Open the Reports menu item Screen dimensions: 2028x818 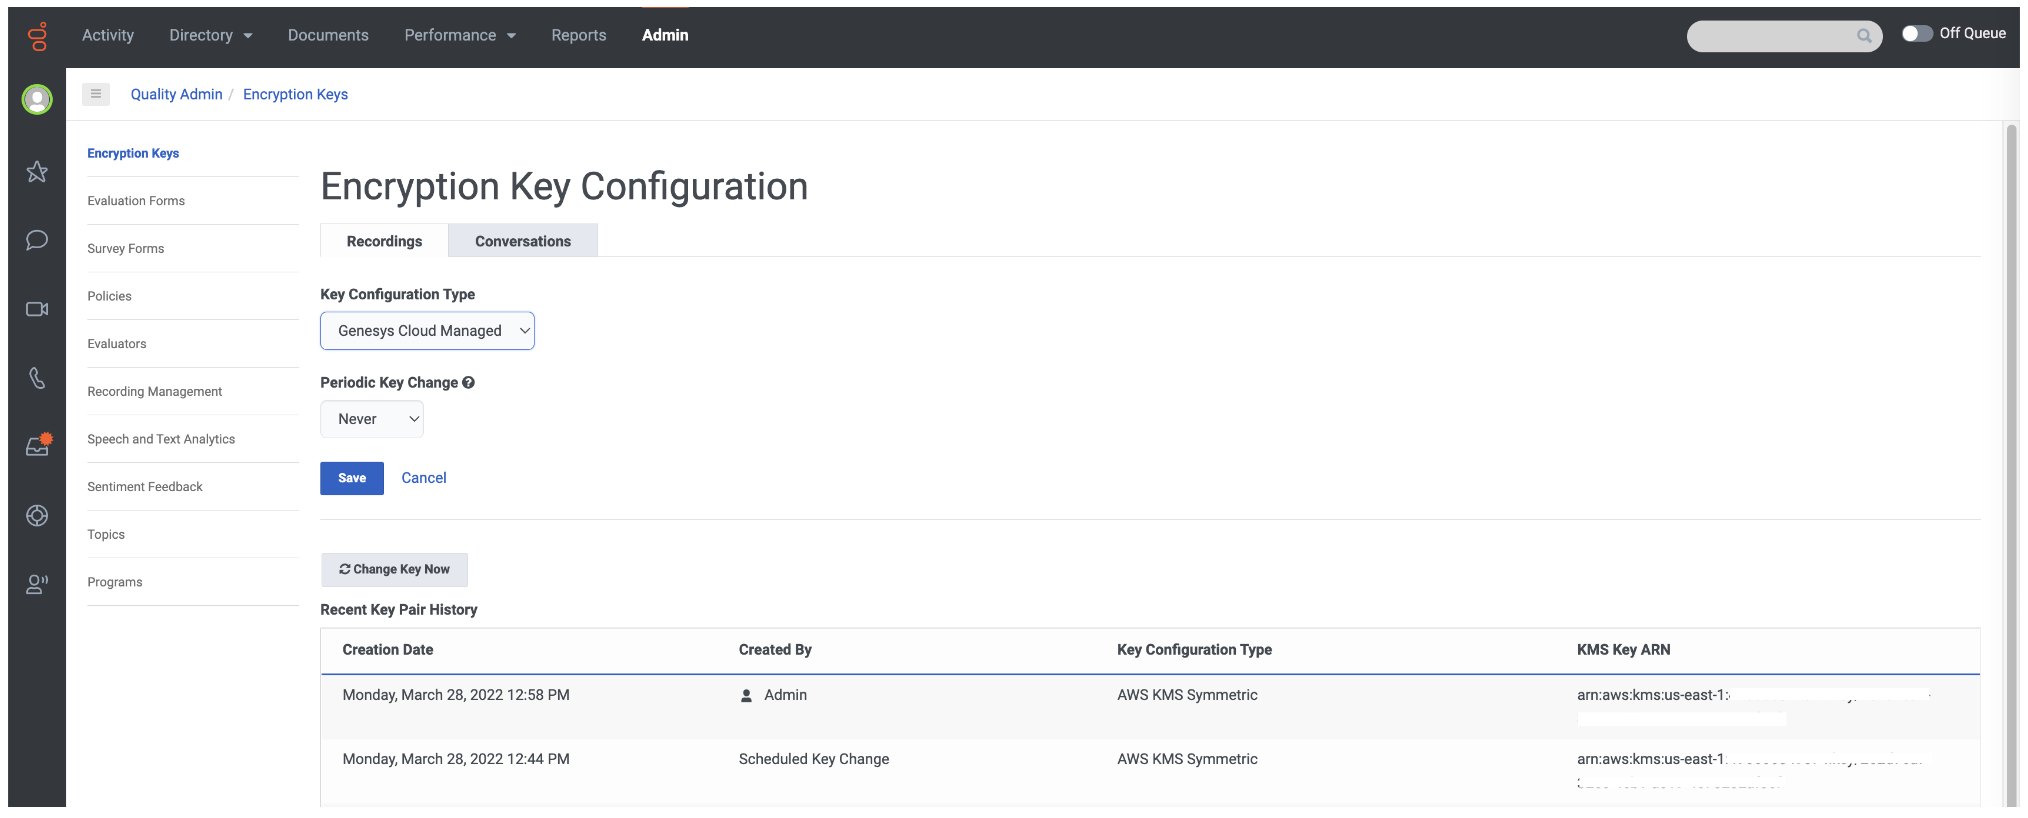click(578, 35)
